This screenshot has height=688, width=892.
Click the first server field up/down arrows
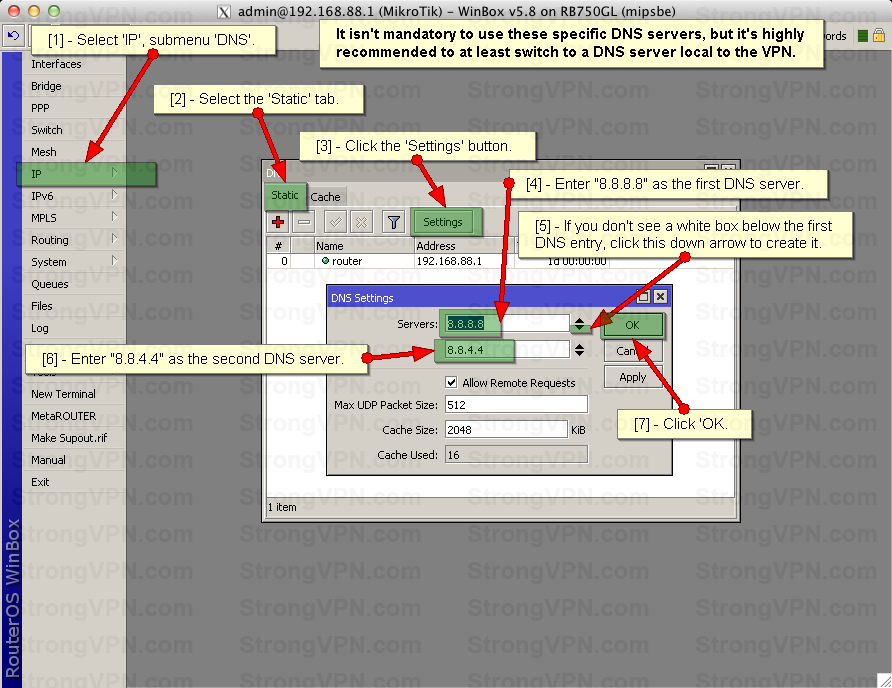click(x=579, y=324)
